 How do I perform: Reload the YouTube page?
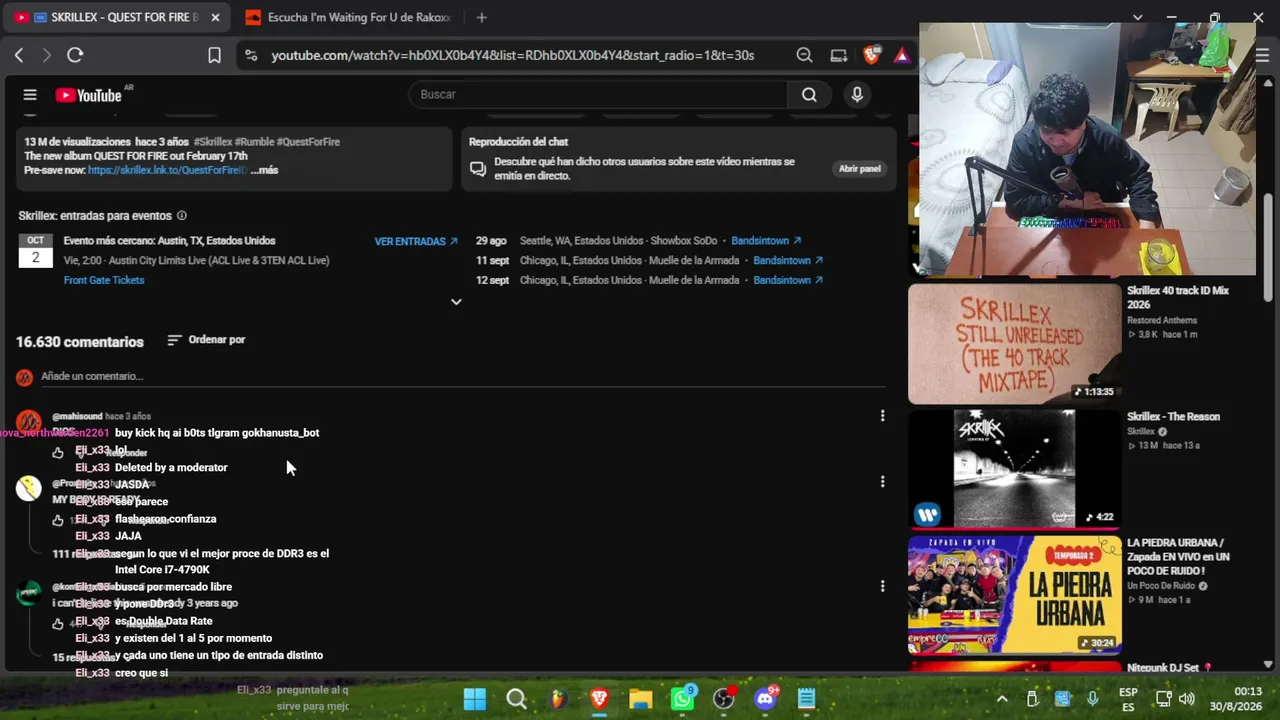75,55
